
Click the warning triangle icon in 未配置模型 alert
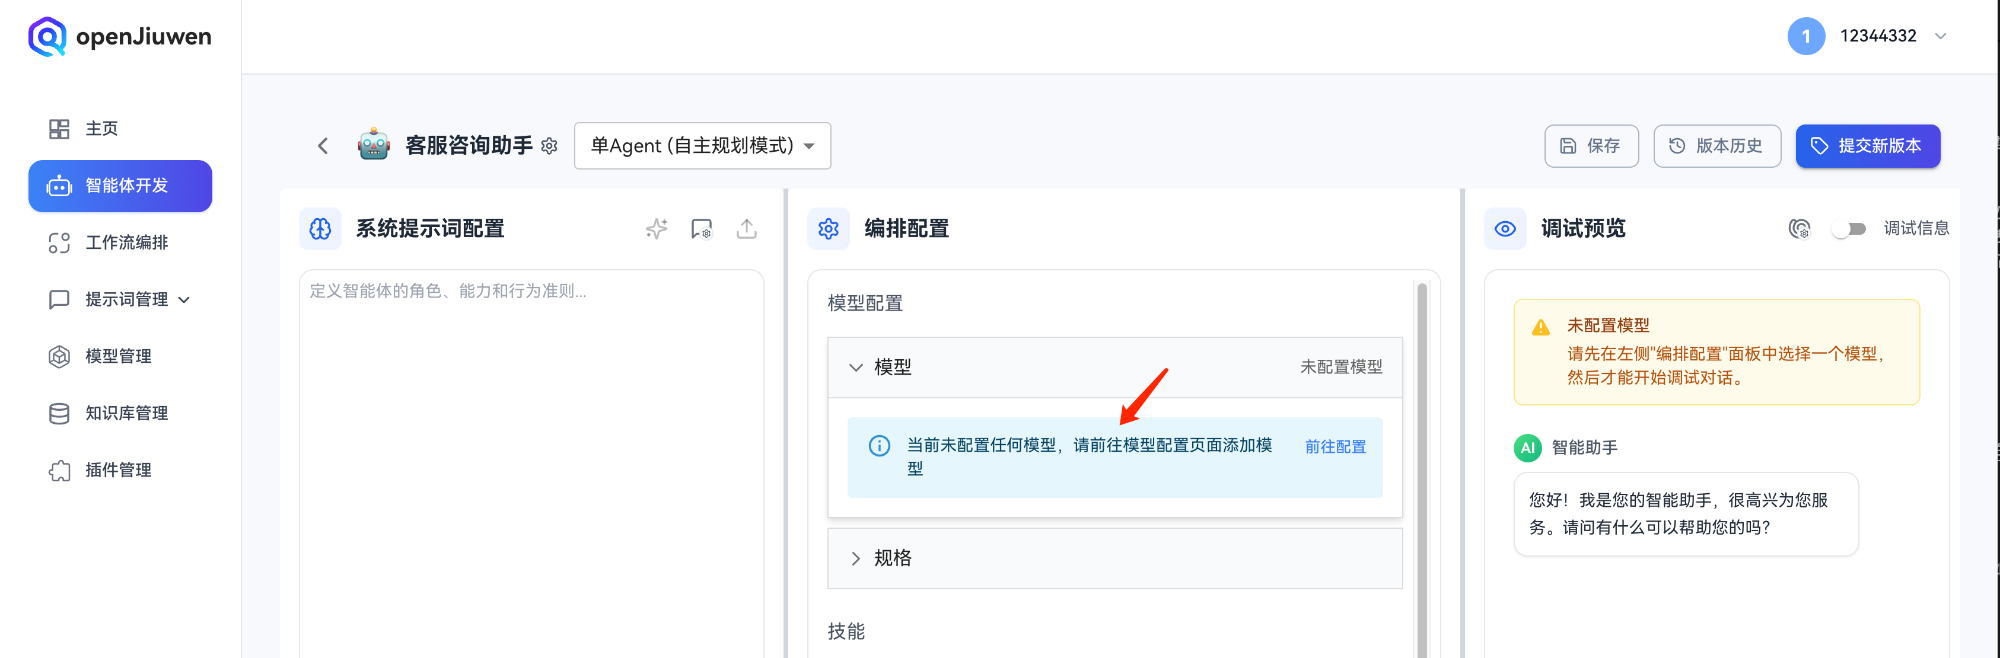pyautogui.click(x=1541, y=327)
